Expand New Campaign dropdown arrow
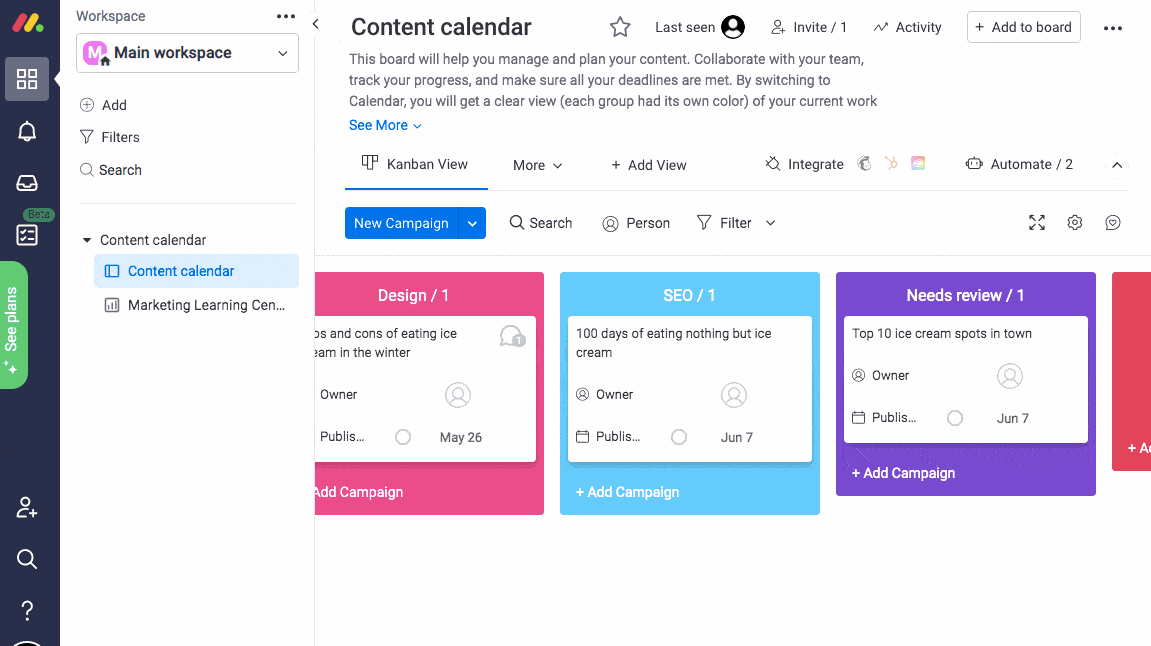The height and width of the screenshot is (646, 1151). pyautogui.click(x=473, y=223)
